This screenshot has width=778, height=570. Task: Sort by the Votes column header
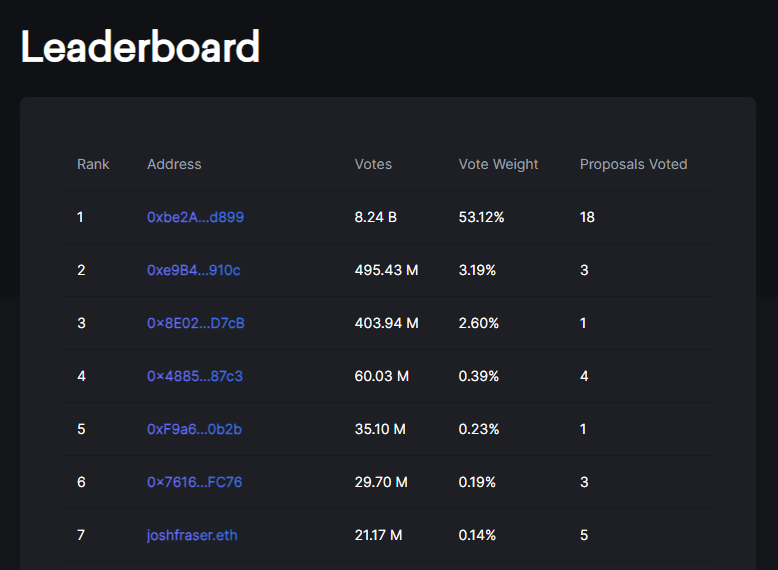(373, 164)
